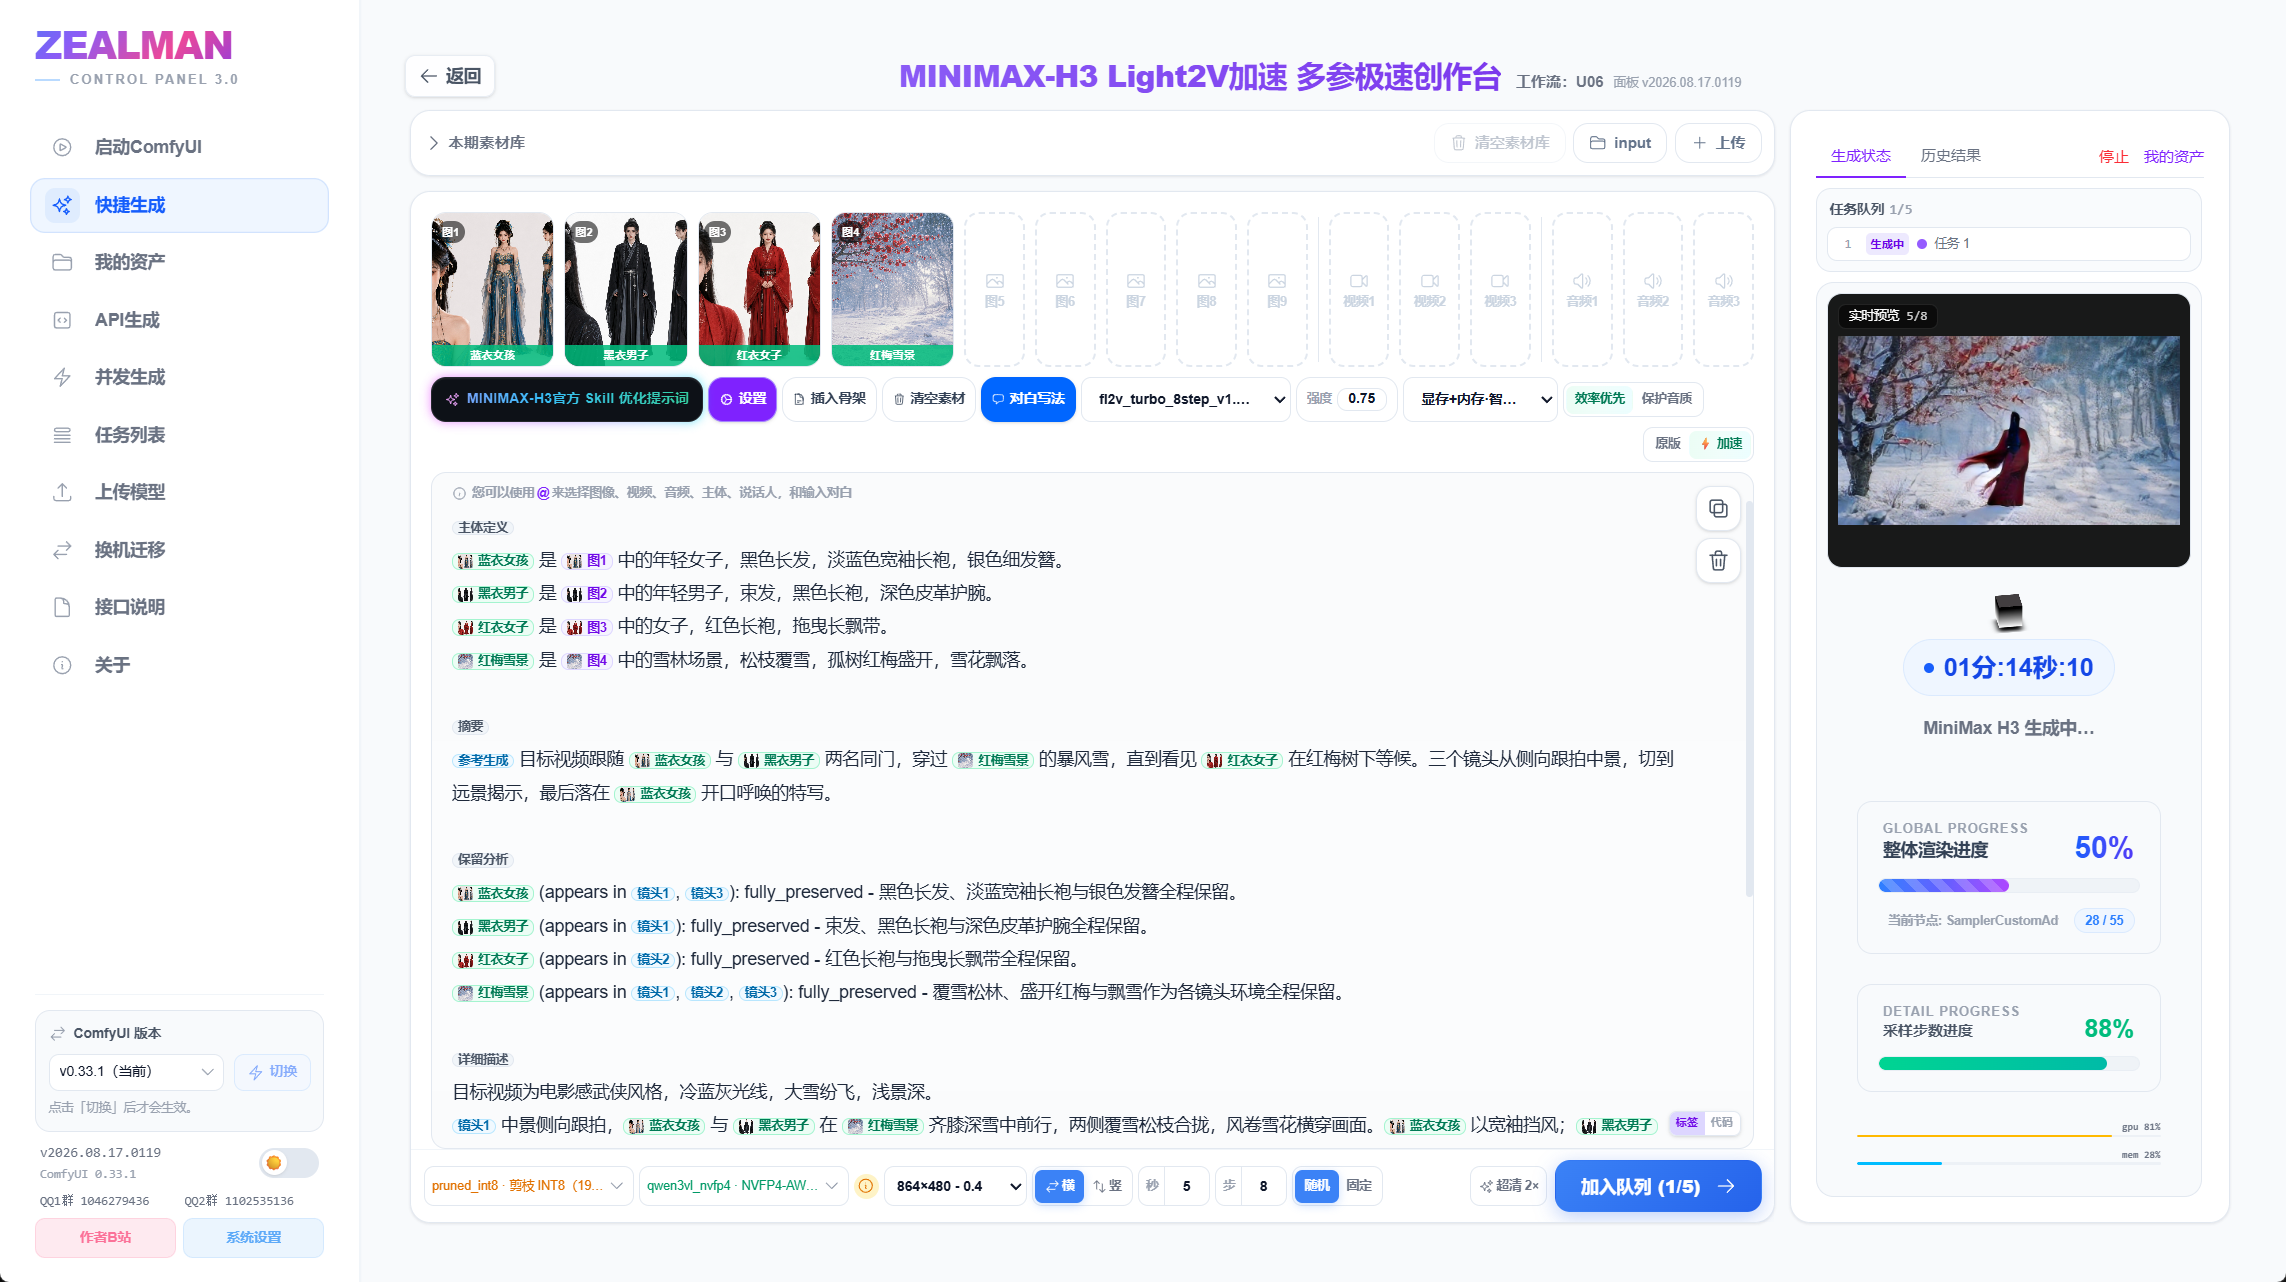Open the purple 设置 button

[743, 399]
